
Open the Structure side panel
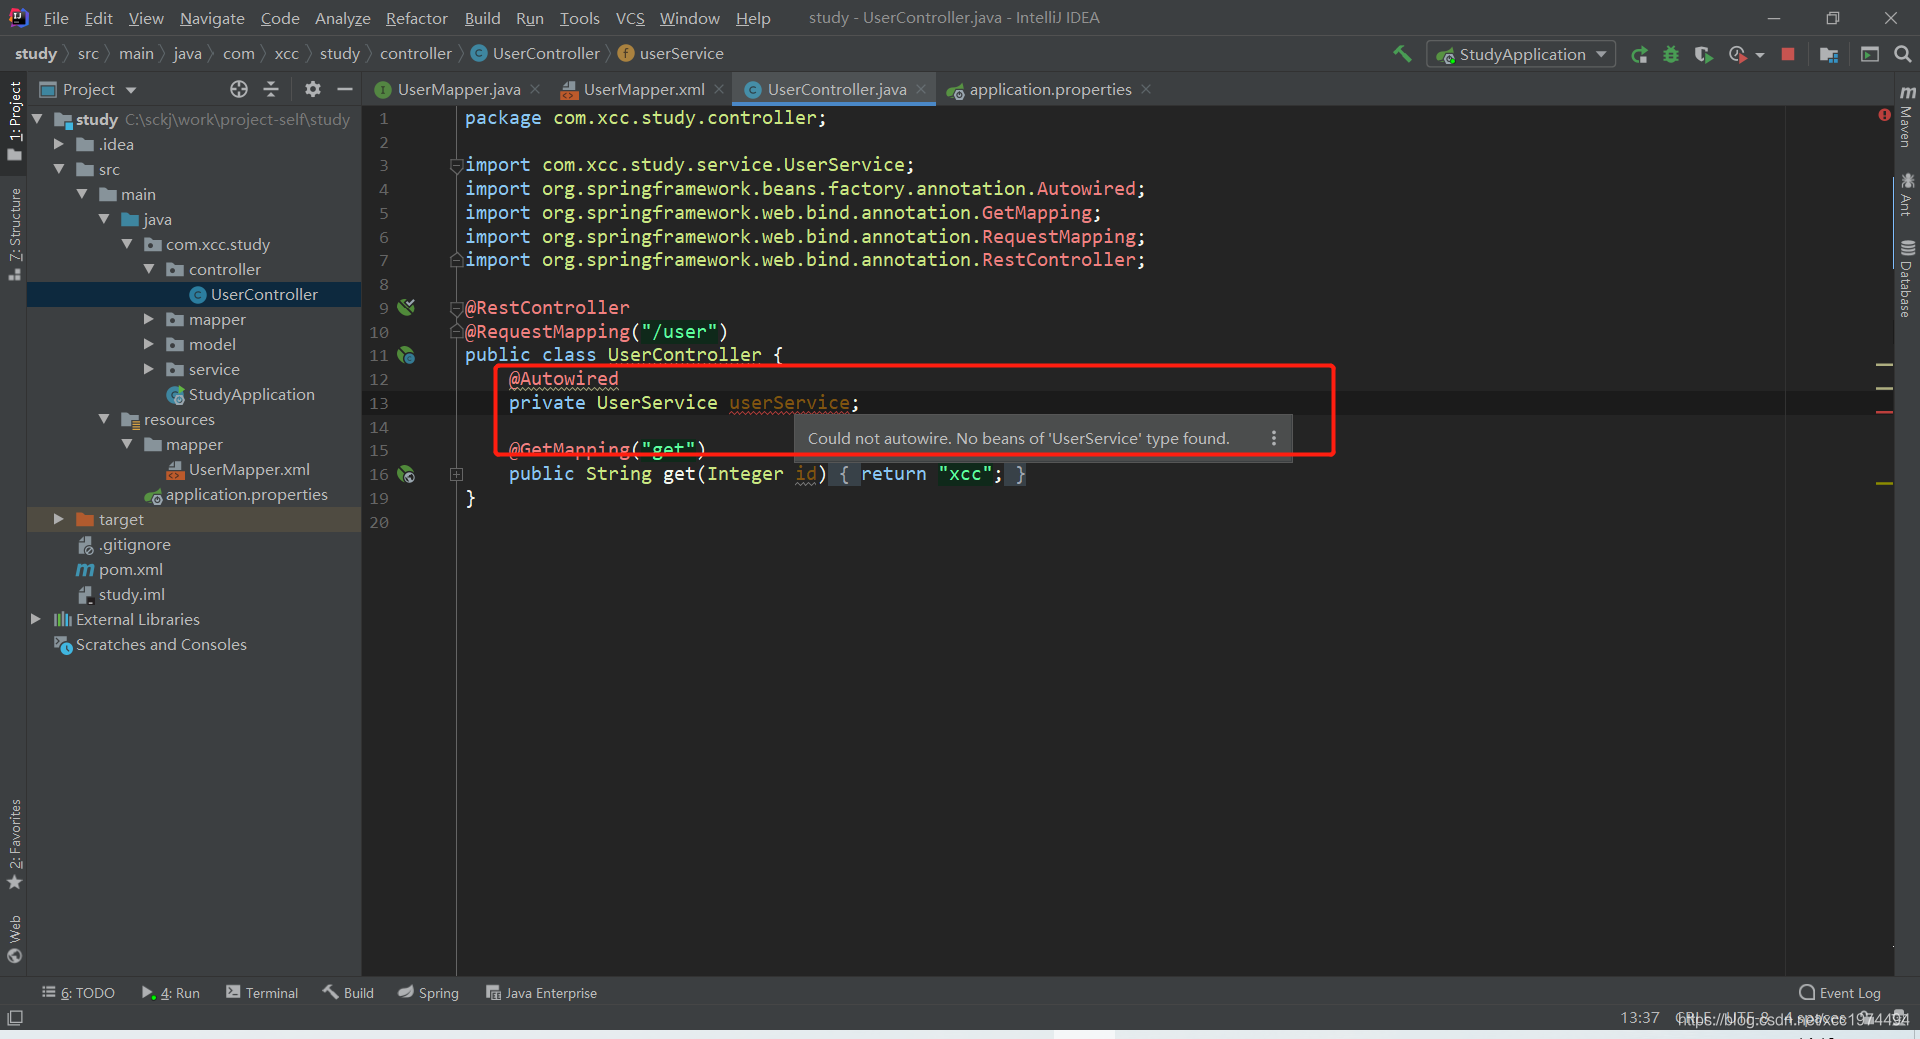coord(14,233)
